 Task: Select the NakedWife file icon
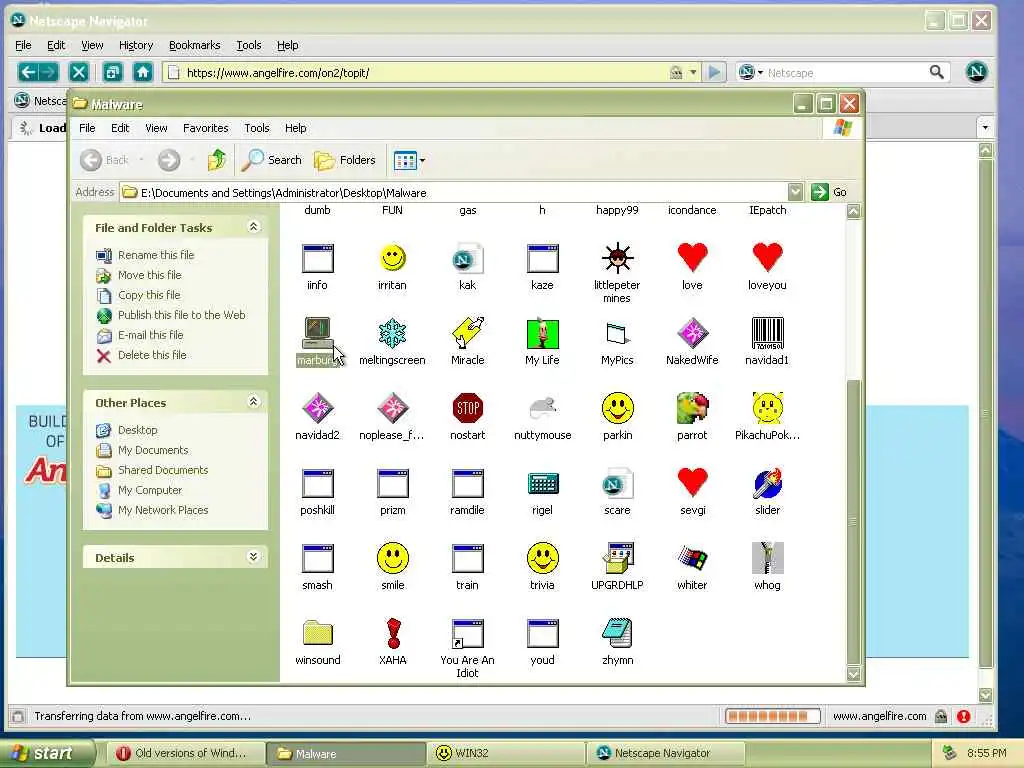pyautogui.click(x=692, y=333)
